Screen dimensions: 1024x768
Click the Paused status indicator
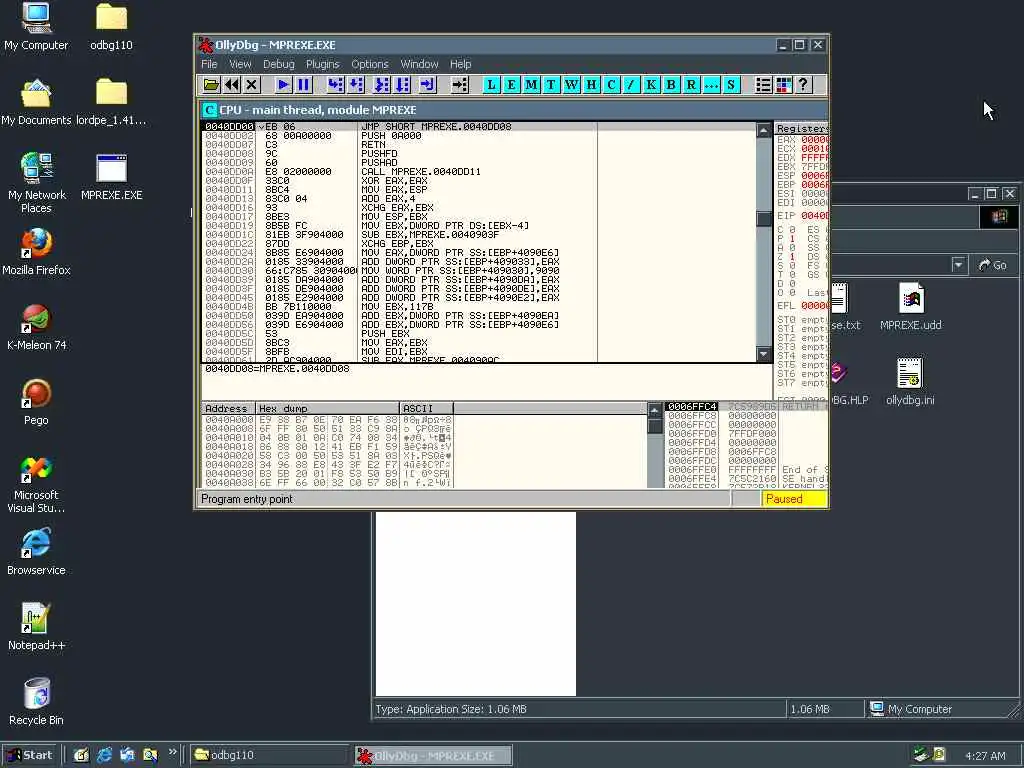click(x=793, y=499)
